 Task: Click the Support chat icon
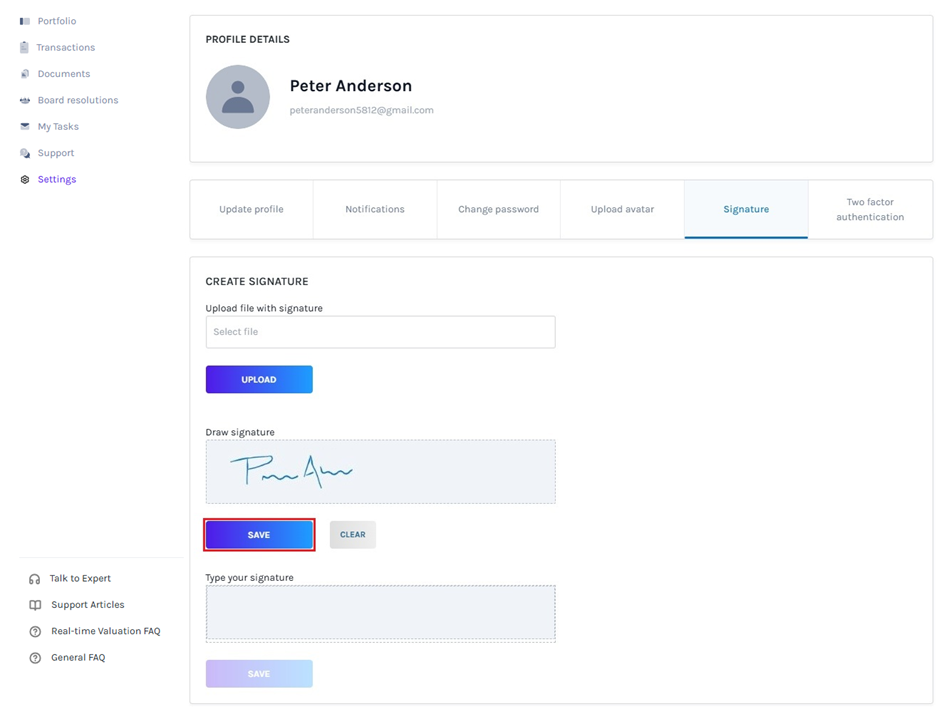click(25, 153)
